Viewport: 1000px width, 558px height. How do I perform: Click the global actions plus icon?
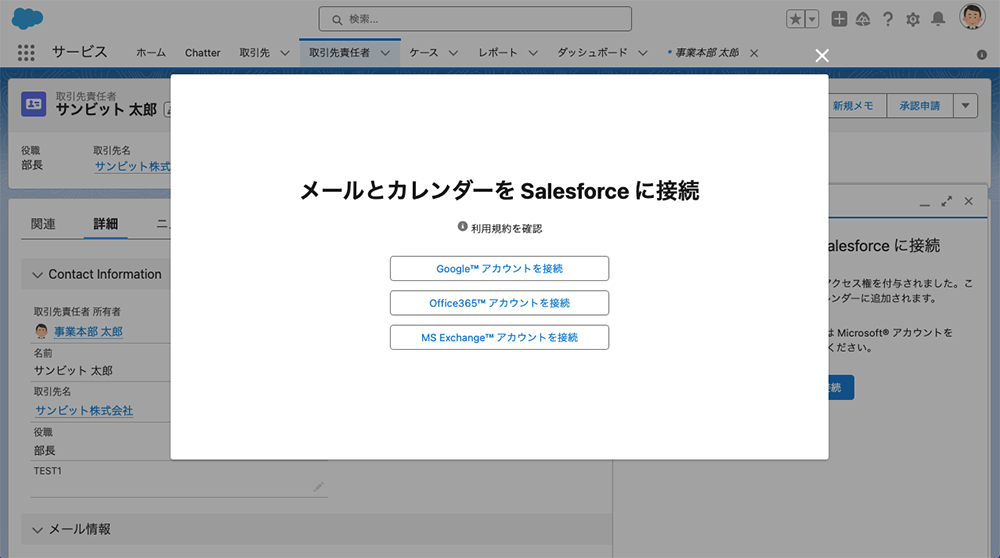(839, 19)
